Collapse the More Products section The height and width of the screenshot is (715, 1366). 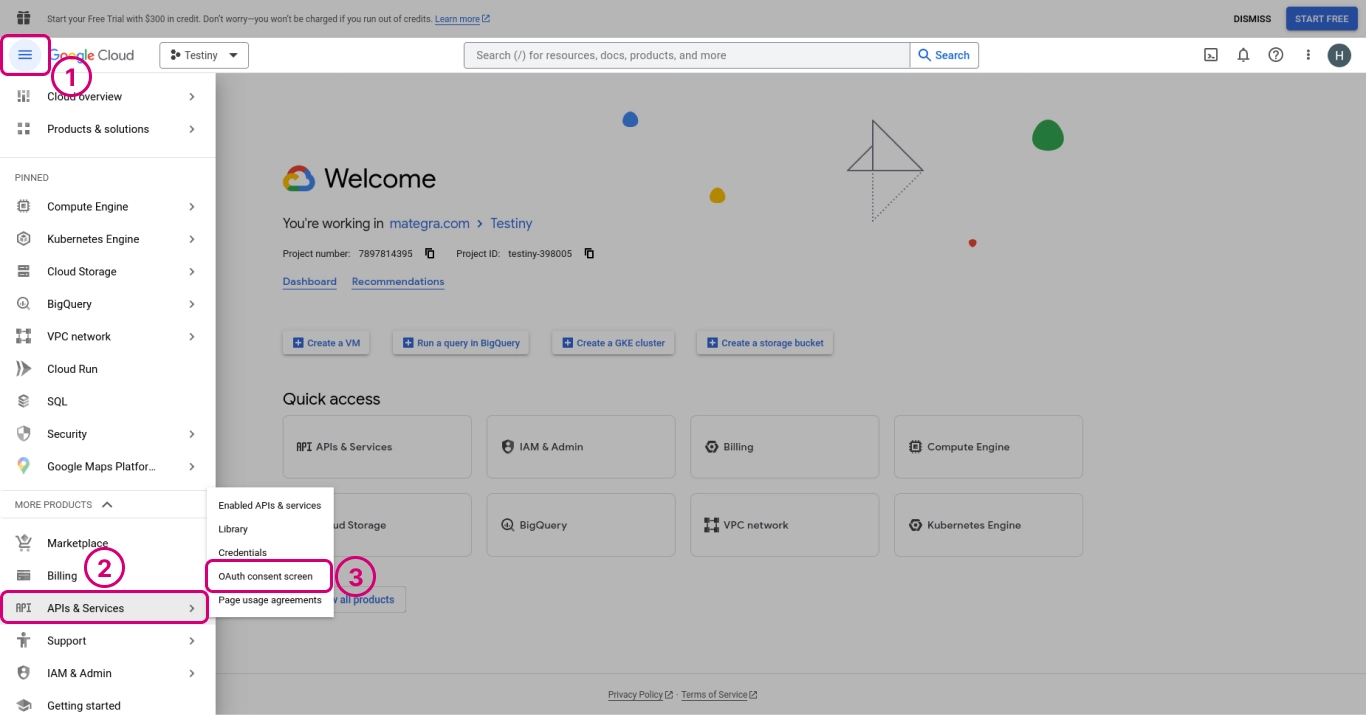[107, 505]
